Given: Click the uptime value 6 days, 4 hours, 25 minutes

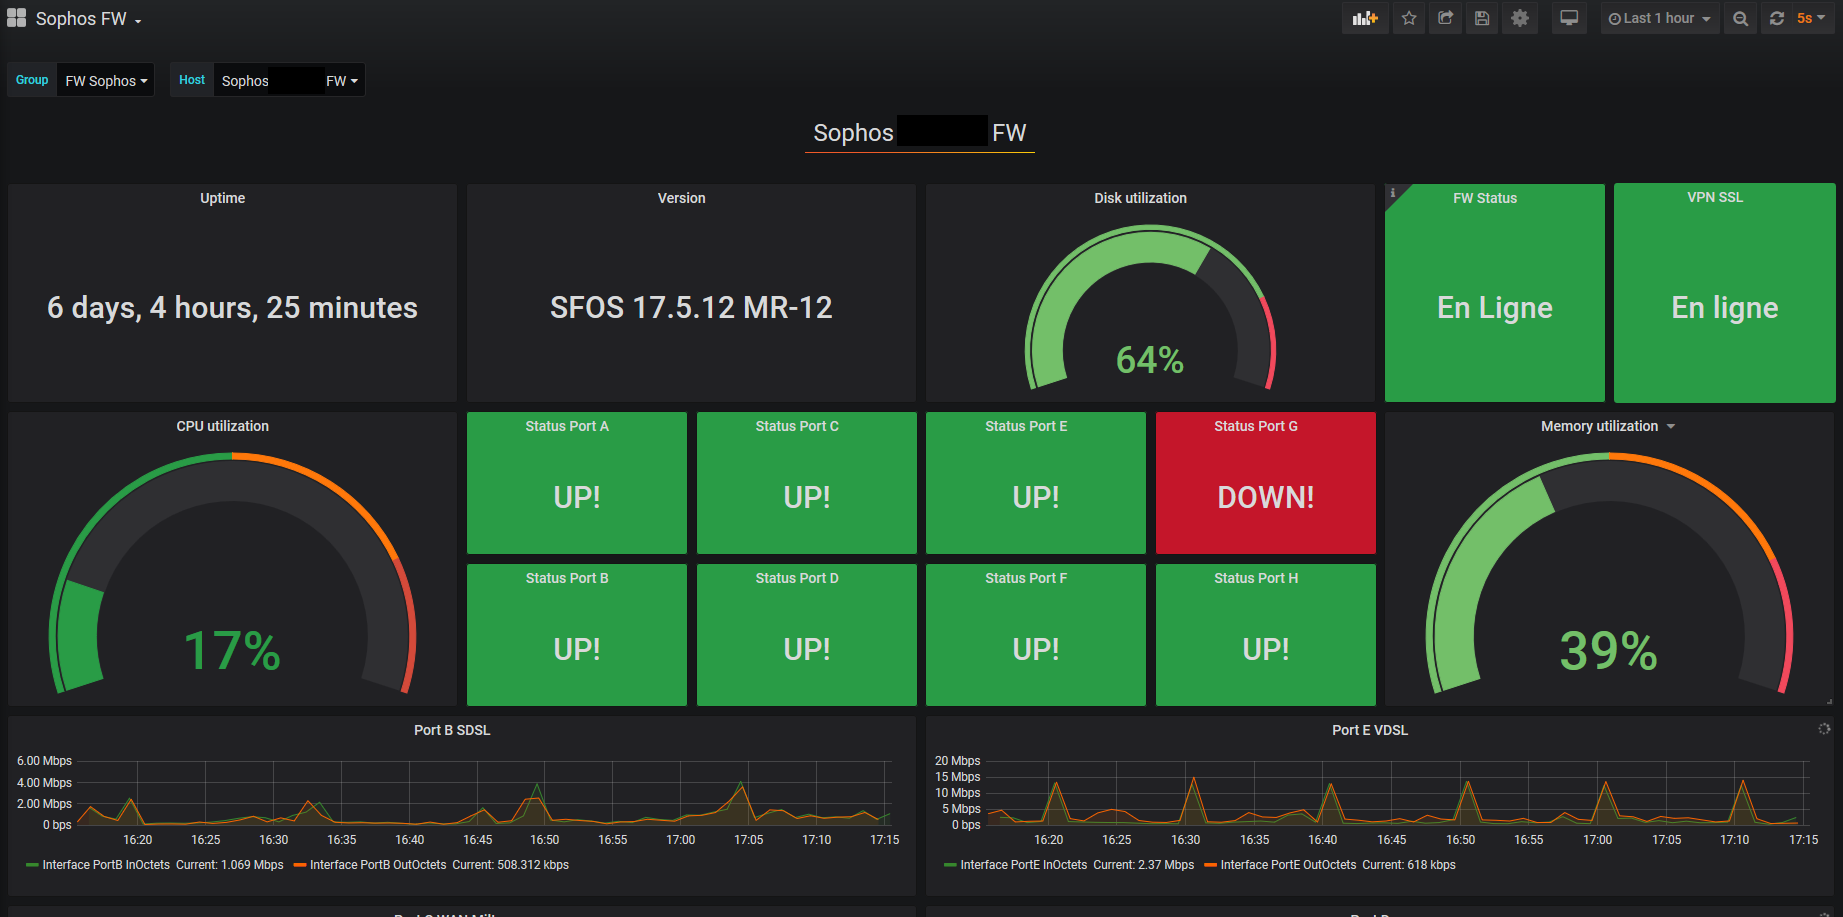Looking at the screenshot, I should [x=232, y=308].
